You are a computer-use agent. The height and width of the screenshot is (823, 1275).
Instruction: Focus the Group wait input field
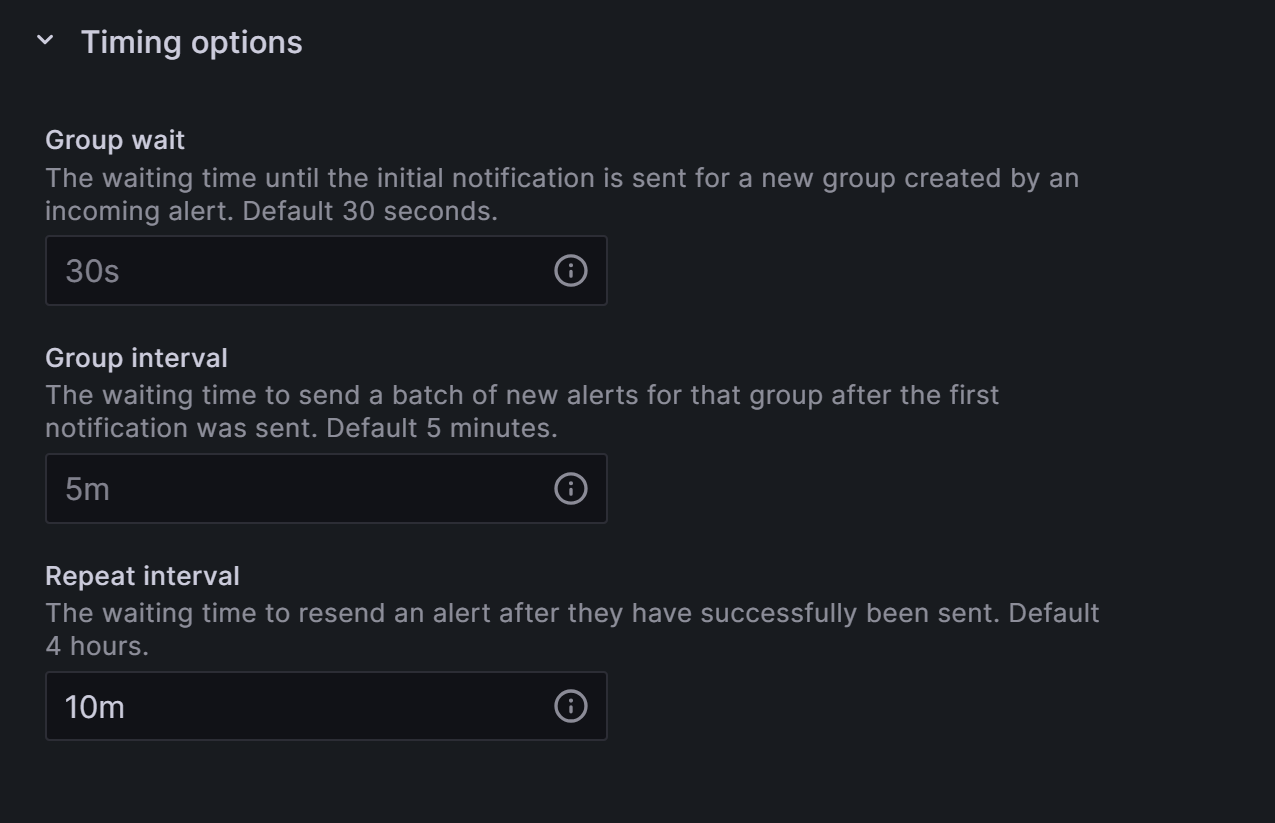(326, 271)
